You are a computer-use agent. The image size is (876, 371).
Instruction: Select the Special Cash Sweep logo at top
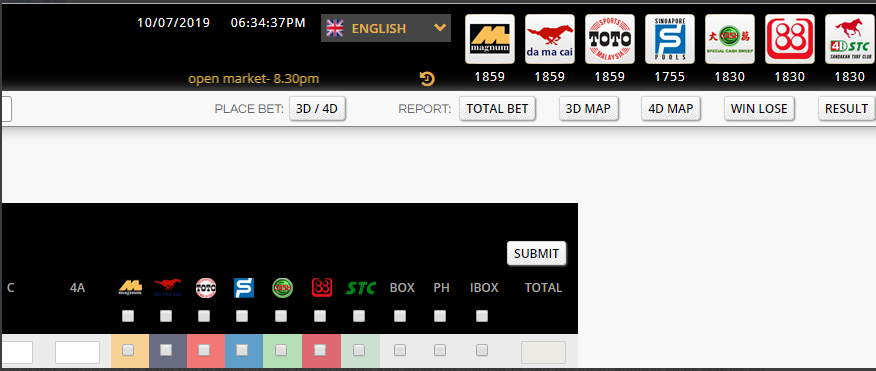coord(730,39)
